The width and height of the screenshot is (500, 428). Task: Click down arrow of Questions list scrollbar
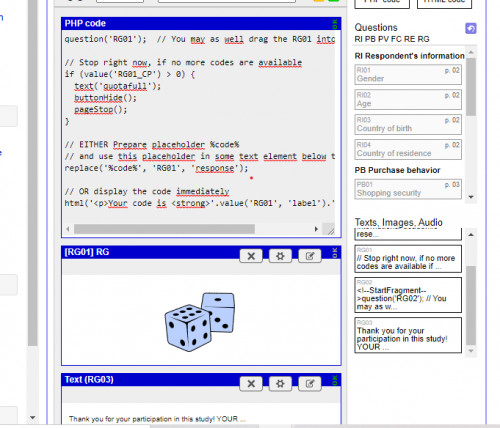[x=471, y=197]
